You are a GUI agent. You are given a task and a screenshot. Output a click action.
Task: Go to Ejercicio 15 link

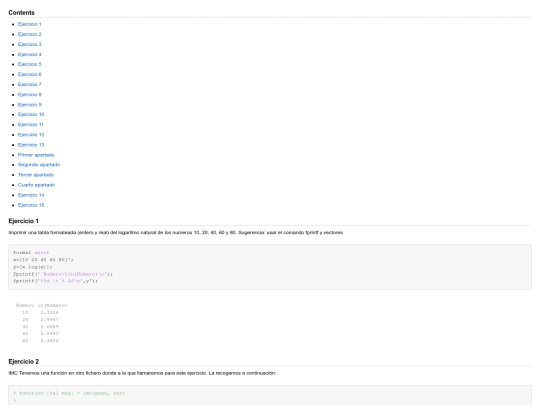31,205
